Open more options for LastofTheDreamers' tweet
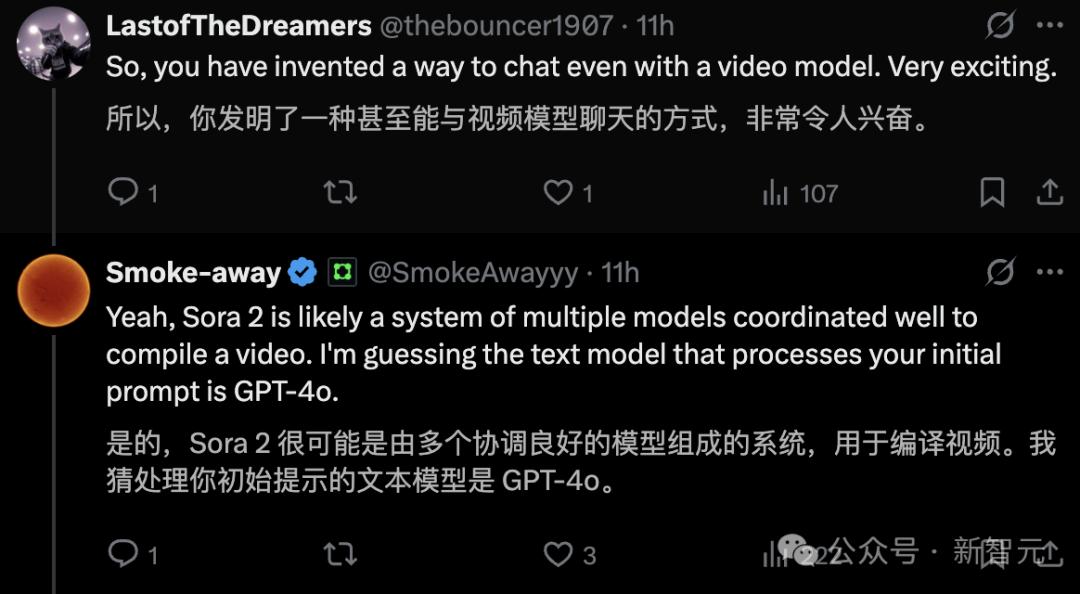Image resolution: width=1080 pixels, height=594 pixels. coord(1050,25)
